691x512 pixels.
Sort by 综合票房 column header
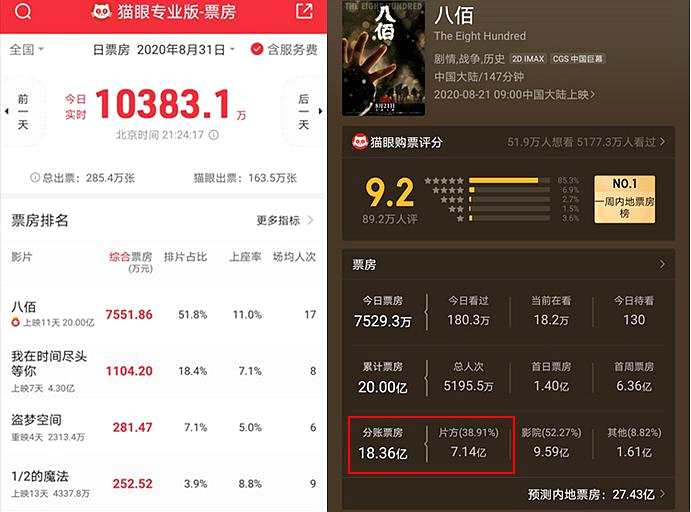tap(131, 262)
